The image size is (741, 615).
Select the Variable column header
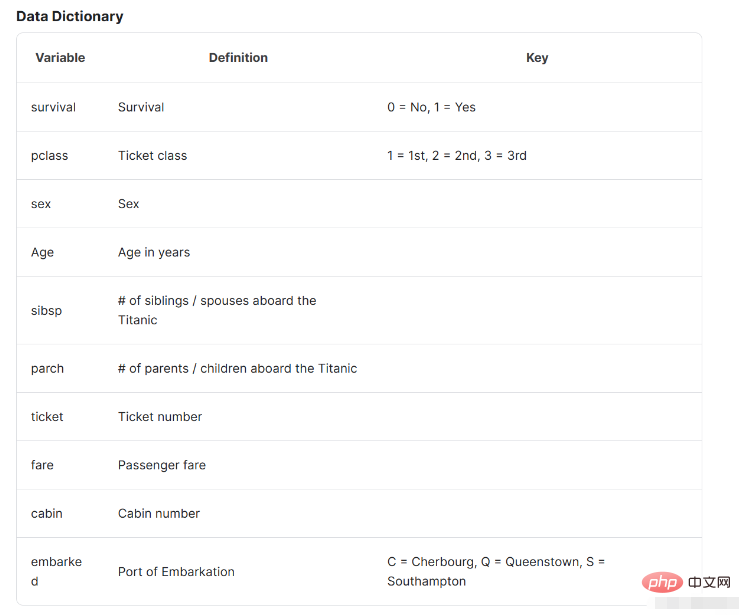pos(60,58)
